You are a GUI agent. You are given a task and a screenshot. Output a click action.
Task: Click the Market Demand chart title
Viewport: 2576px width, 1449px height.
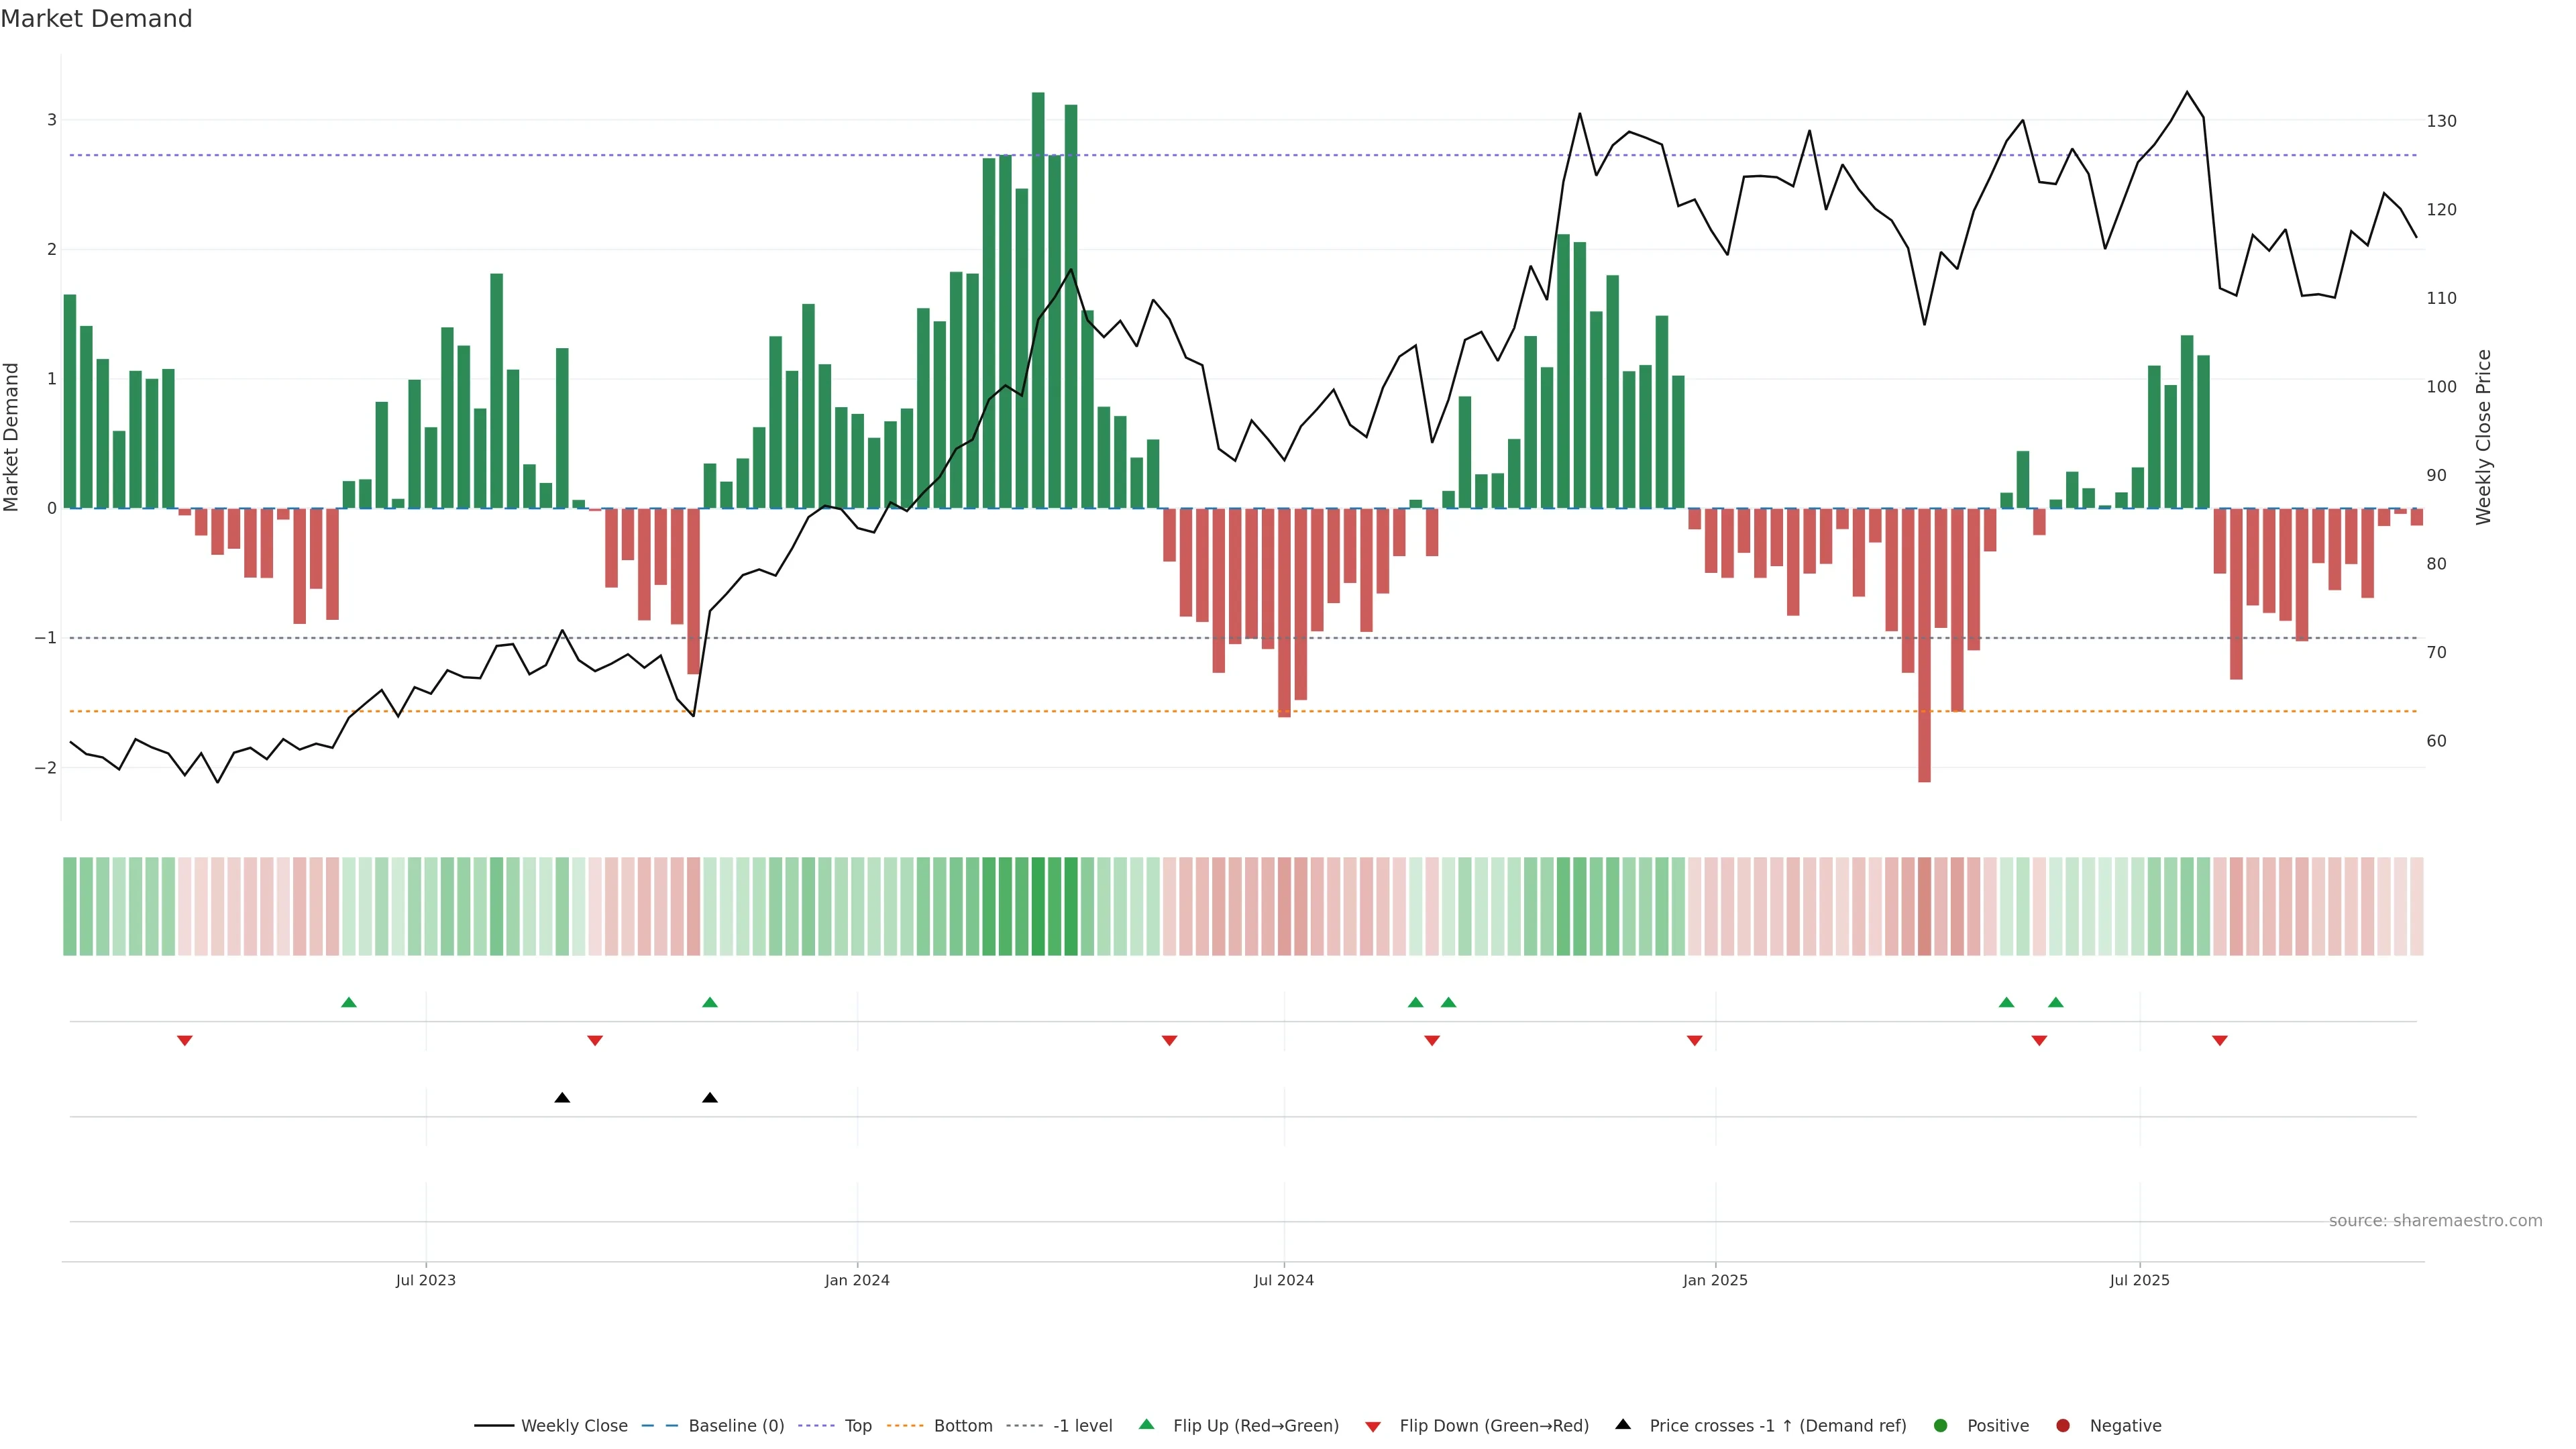(x=96, y=19)
